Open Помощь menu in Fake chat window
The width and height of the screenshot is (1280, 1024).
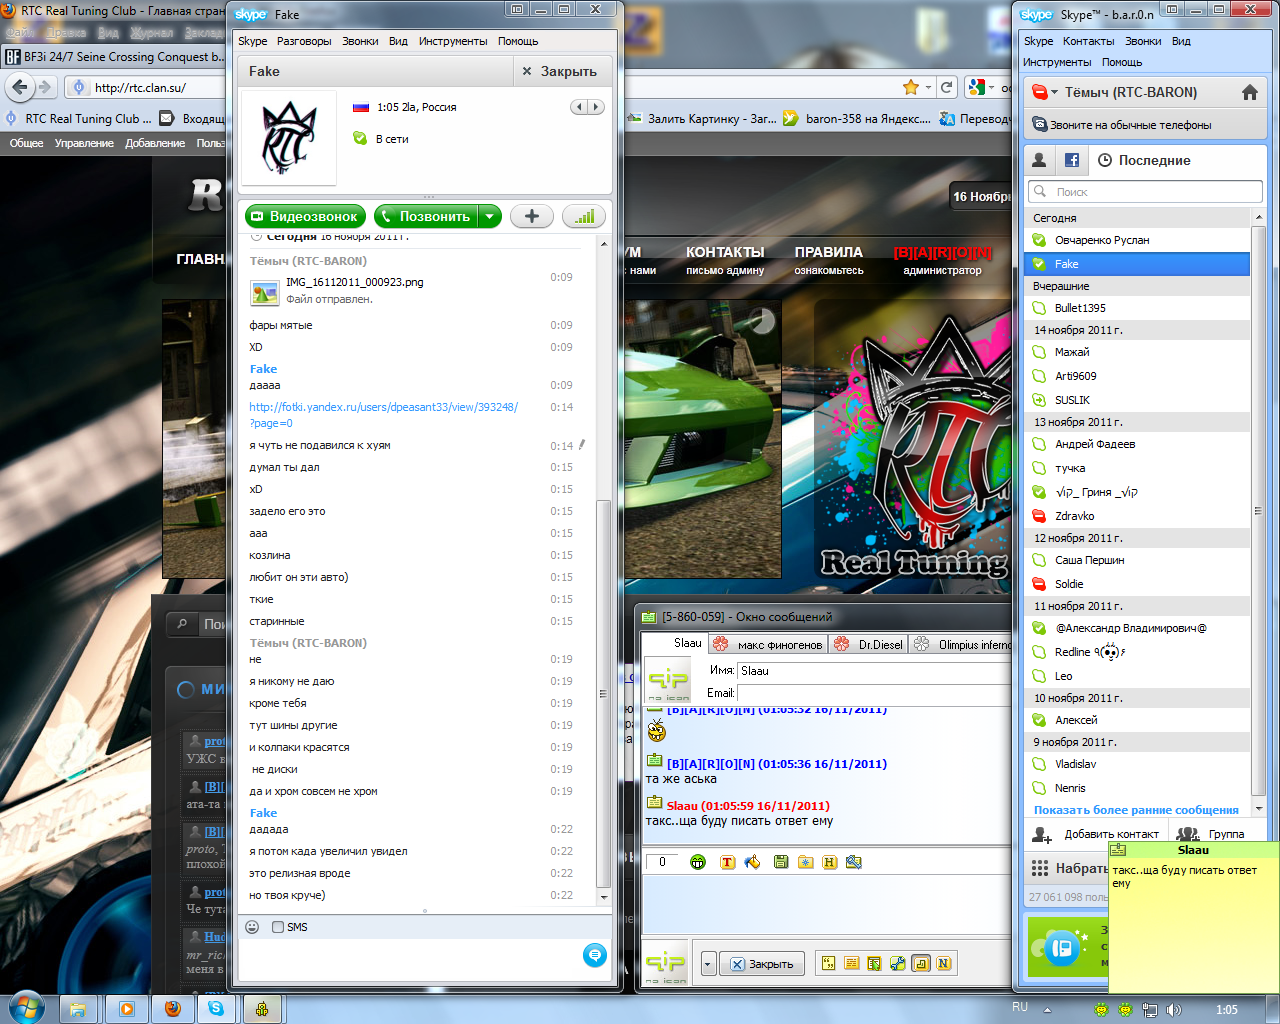(x=518, y=41)
